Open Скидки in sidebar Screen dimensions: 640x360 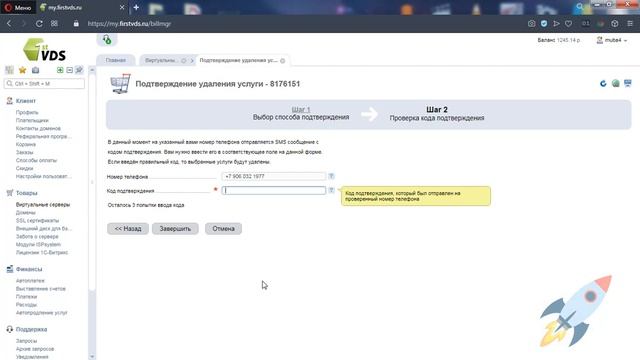click(x=24, y=168)
